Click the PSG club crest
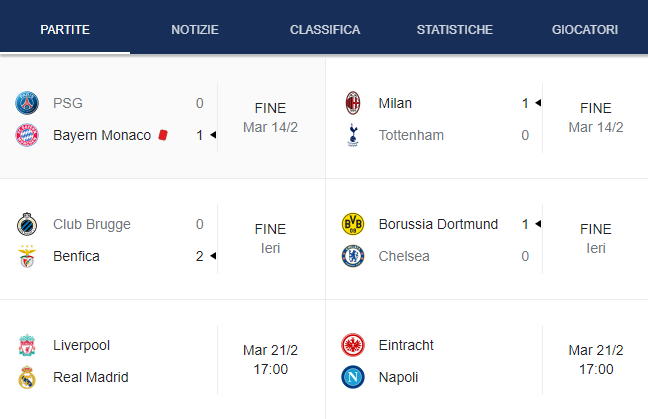The width and height of the screenshot is (648, 419). (x=27, y=103)
